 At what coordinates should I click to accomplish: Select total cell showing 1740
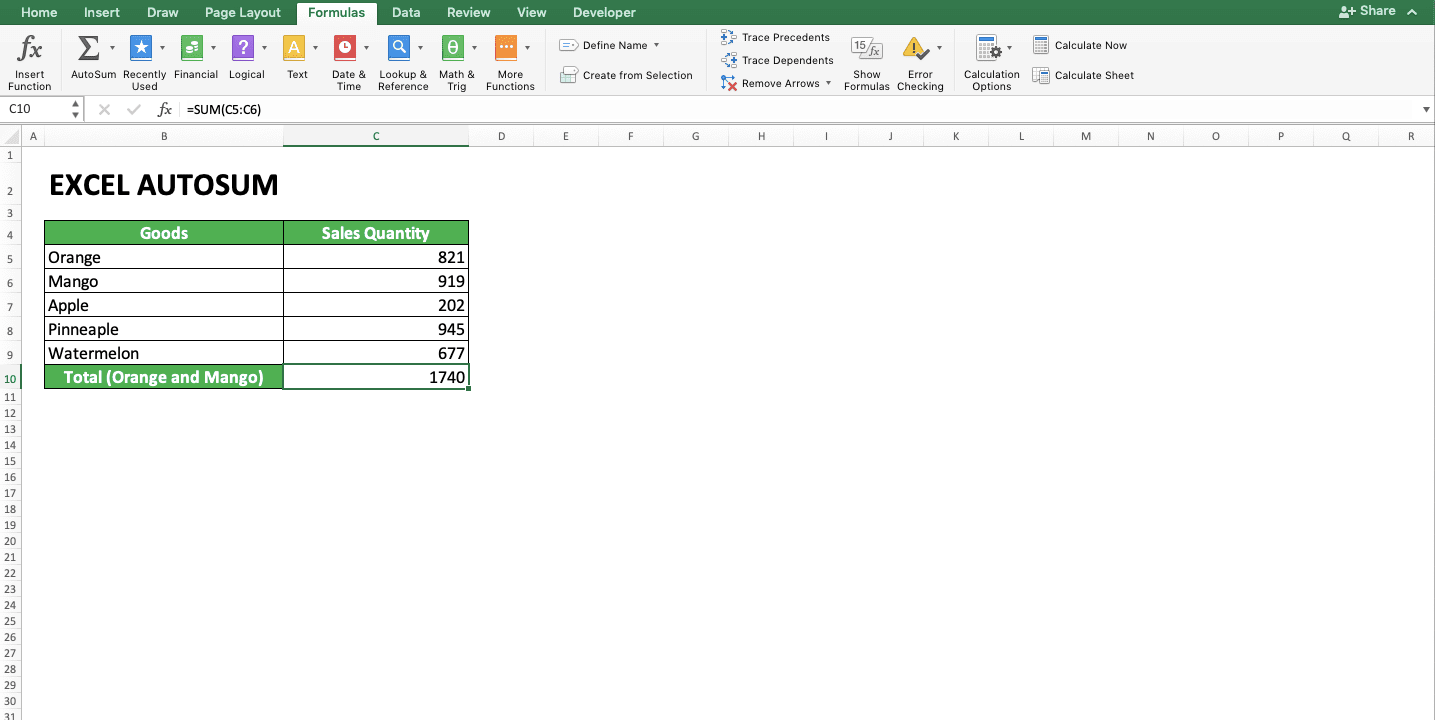tap(376, 377)
